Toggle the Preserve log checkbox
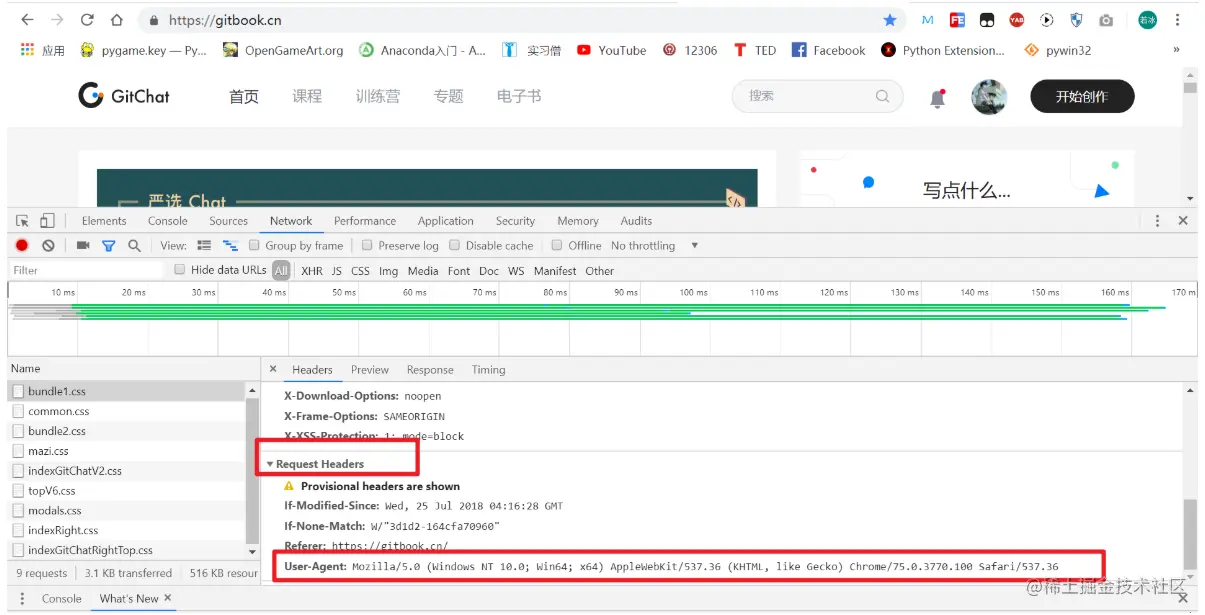Image resolution: width=1205 pixels, height=615 pixels. tap(367, 245)
